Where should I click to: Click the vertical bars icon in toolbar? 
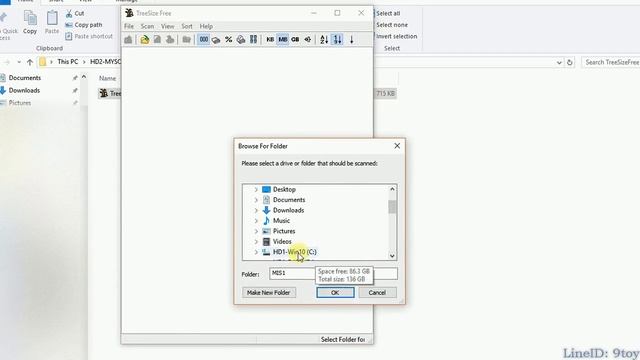(x=253, y=40)
